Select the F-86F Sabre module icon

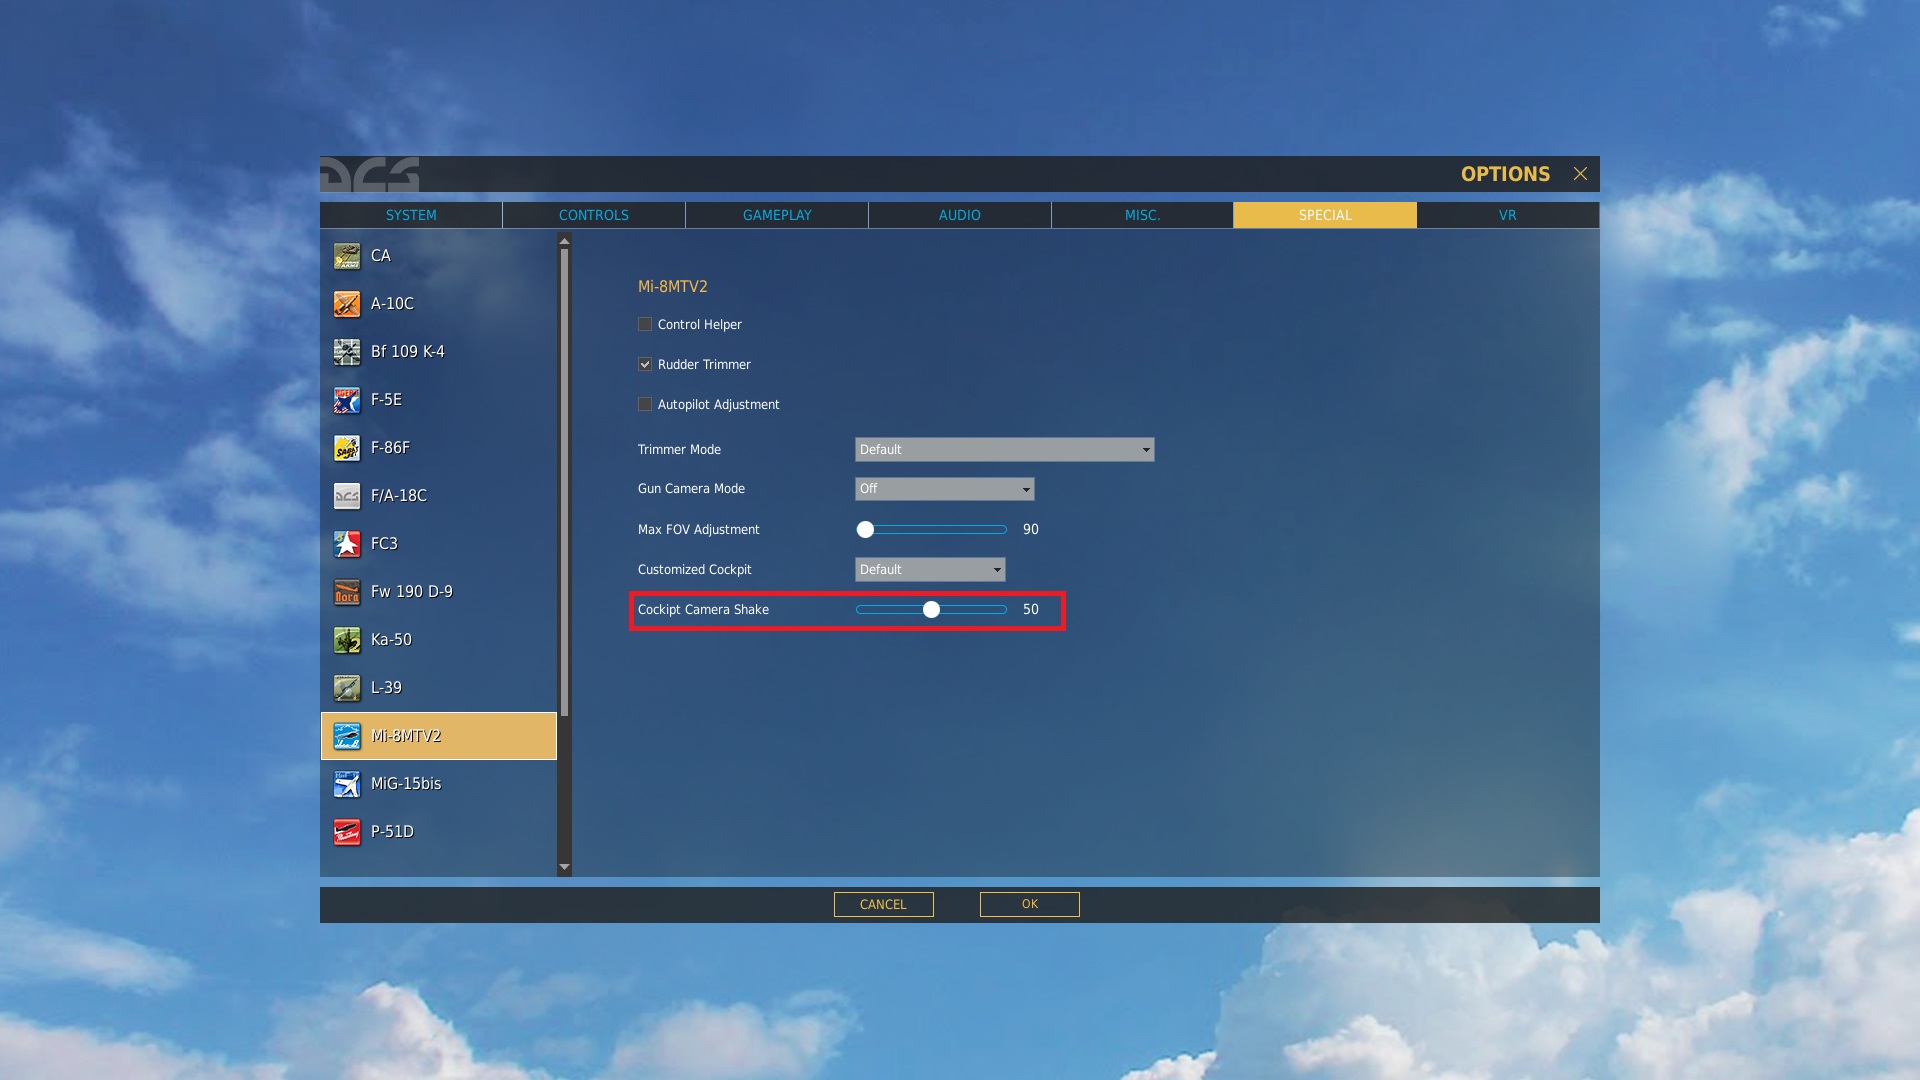[347, 448]
